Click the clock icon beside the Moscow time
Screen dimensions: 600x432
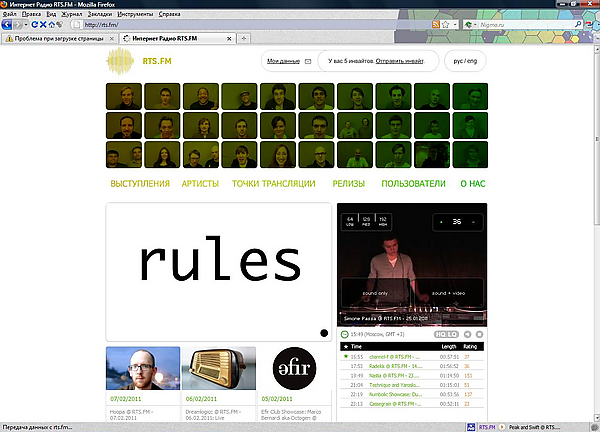(x=344, y=334)
